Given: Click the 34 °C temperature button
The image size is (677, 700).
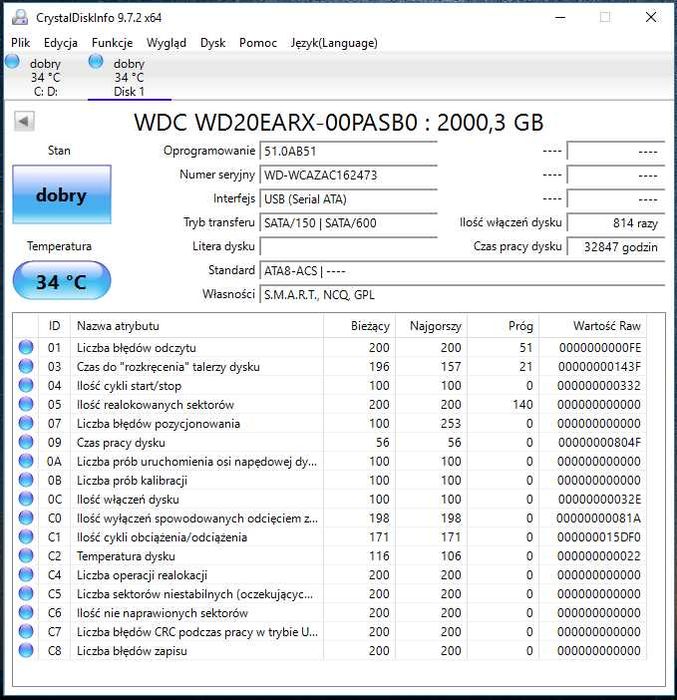Looking at the screenshot, I should click(62, 281).
